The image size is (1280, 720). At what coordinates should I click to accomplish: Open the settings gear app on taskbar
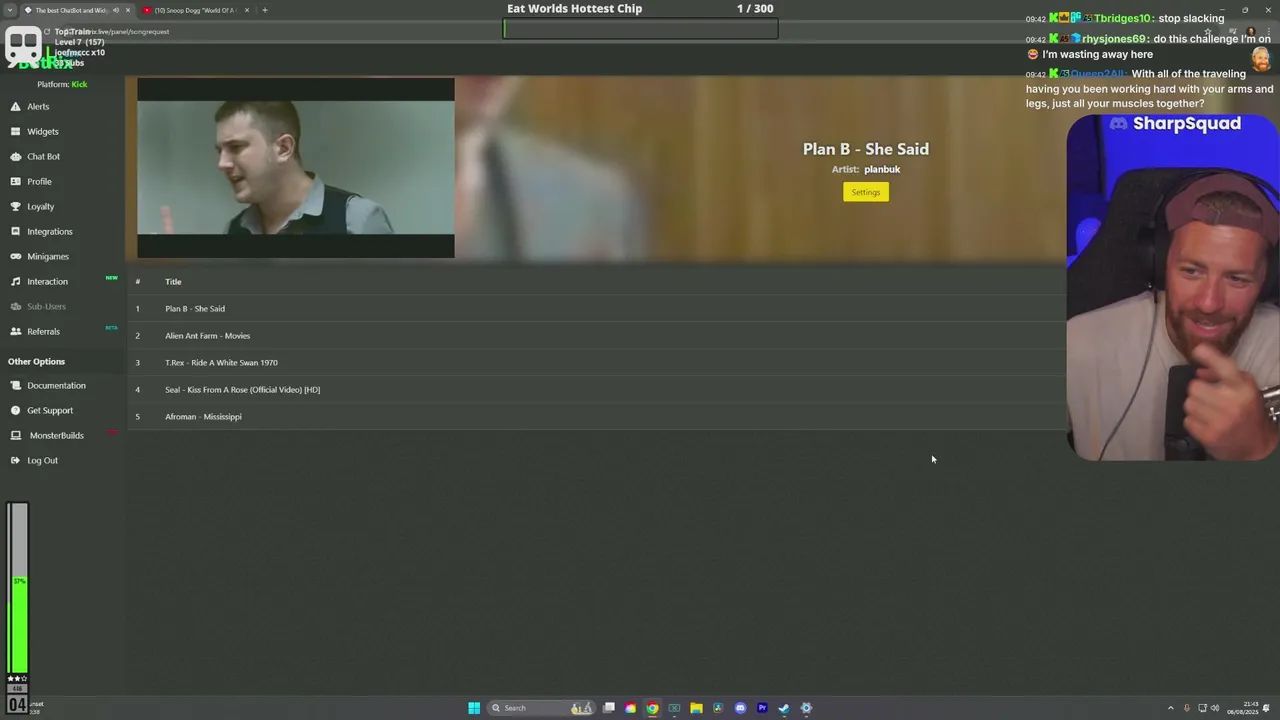coord(806,708)
